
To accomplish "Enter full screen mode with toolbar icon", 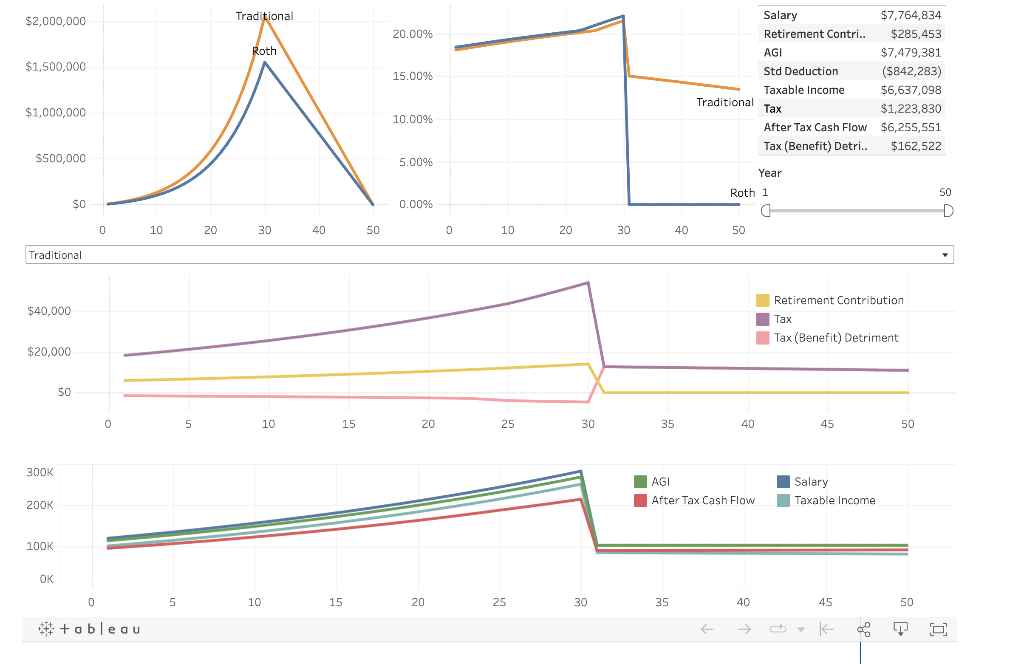I will (938, 629).
